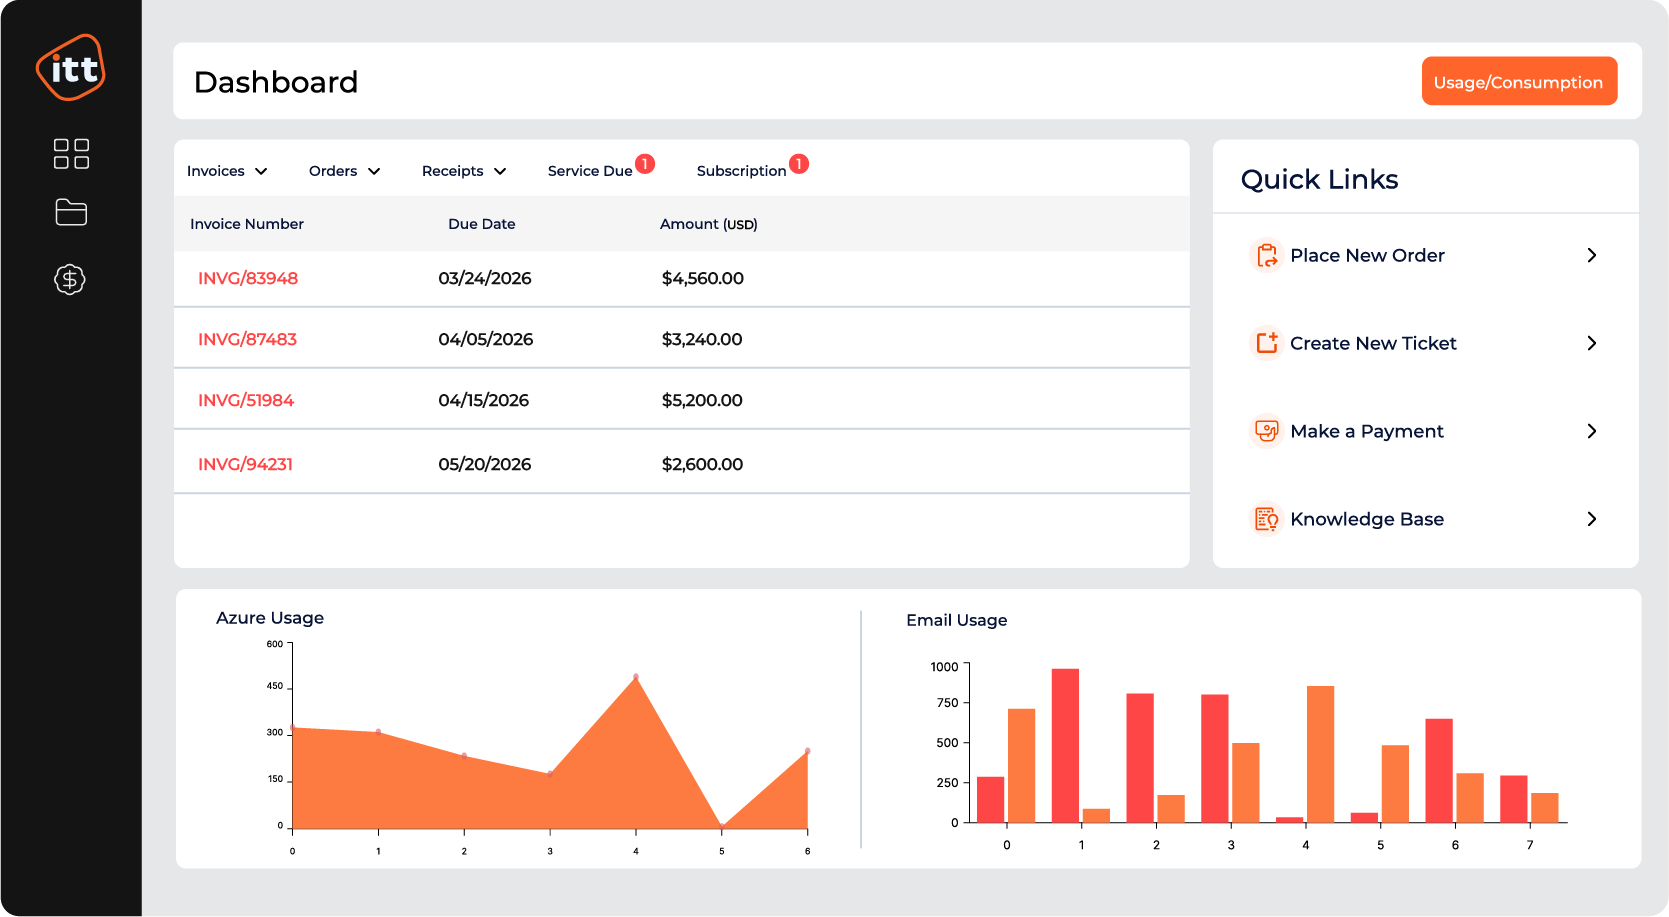Click the Azure Usage peak point at 4

click(636, 677)
